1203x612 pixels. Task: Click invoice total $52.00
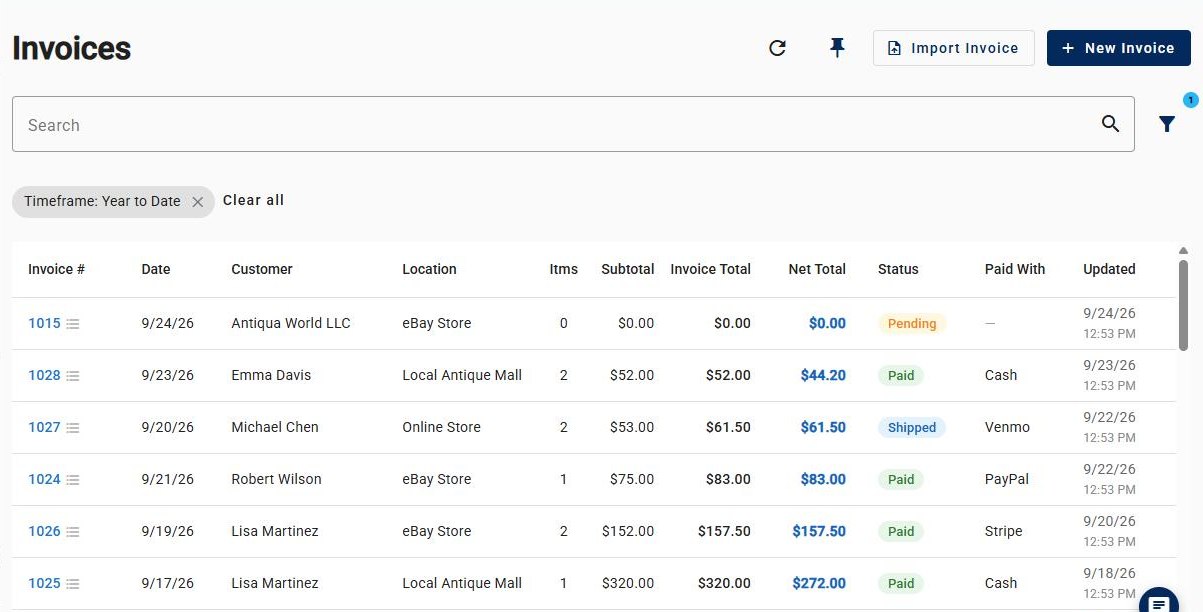(x=728, y=375)
